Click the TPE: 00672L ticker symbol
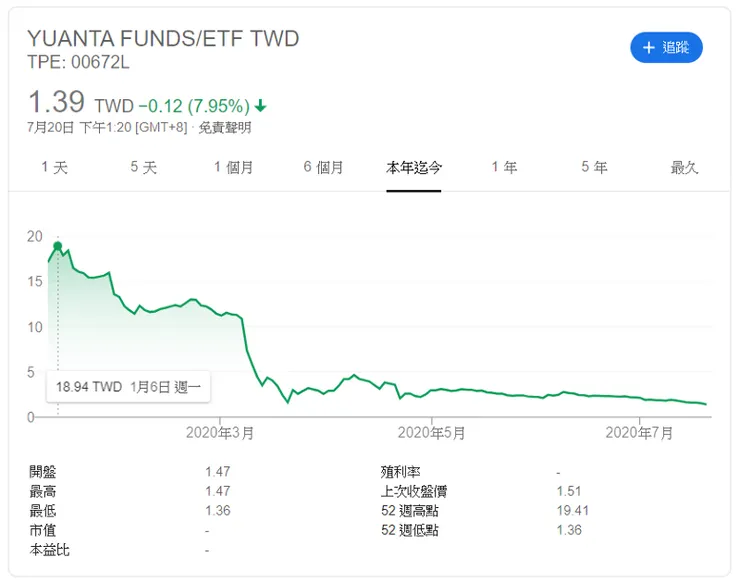Viewport: 740px width, 585px height. click(78, 62)
